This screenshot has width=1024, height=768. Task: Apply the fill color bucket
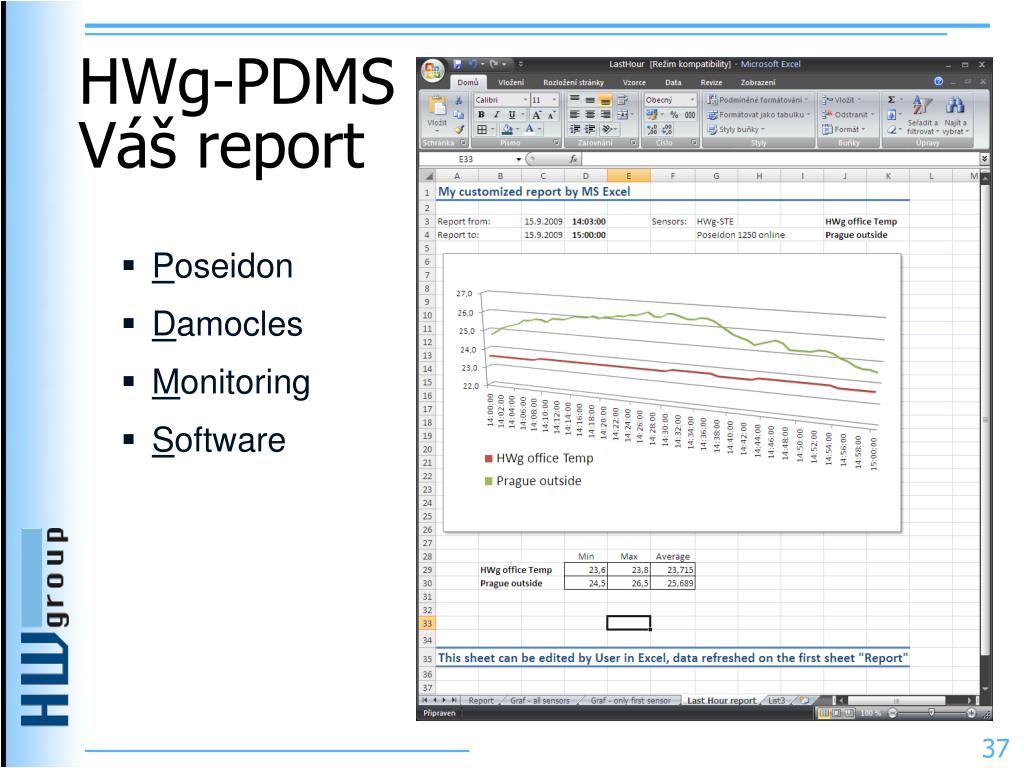click(x=507, y=129)
